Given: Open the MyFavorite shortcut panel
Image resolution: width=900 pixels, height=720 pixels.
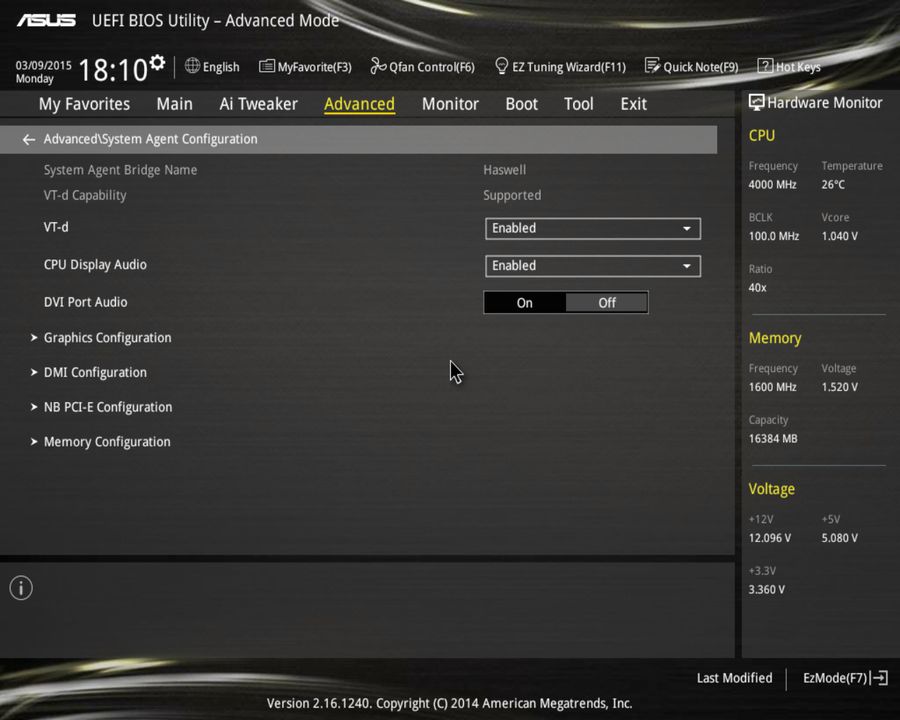Looking at the screenshot, I should [x=305, y=66].
